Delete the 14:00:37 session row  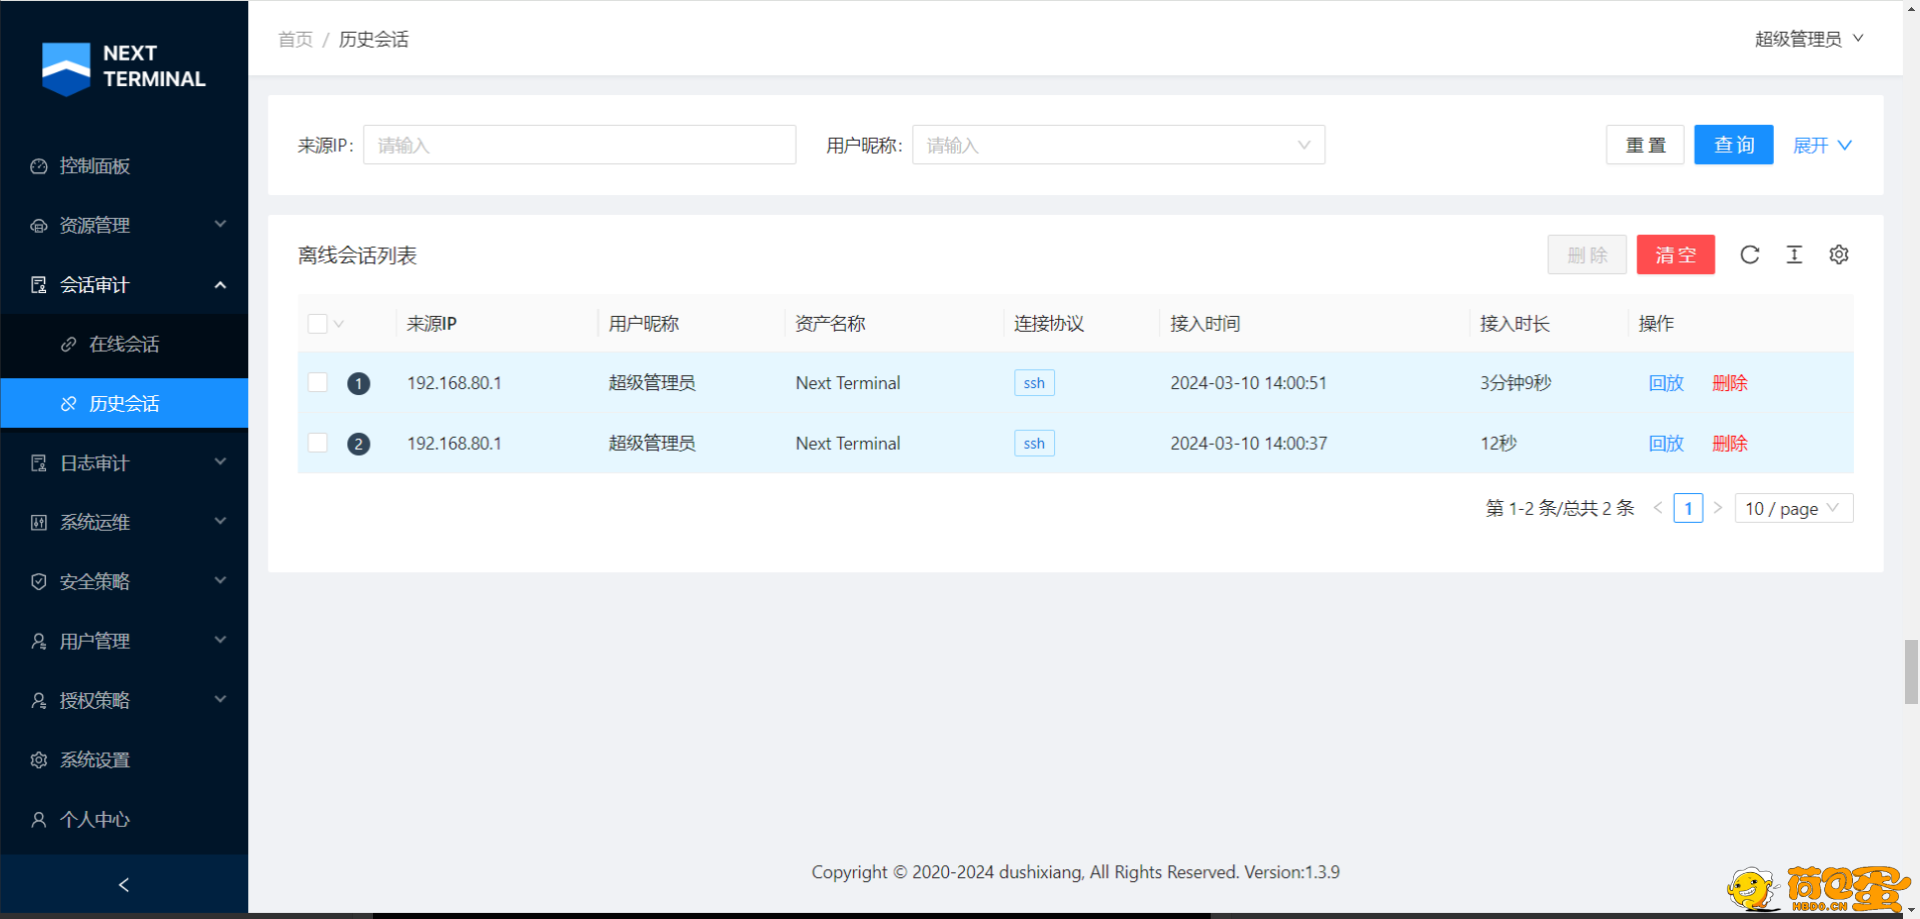coord(1729,443)
